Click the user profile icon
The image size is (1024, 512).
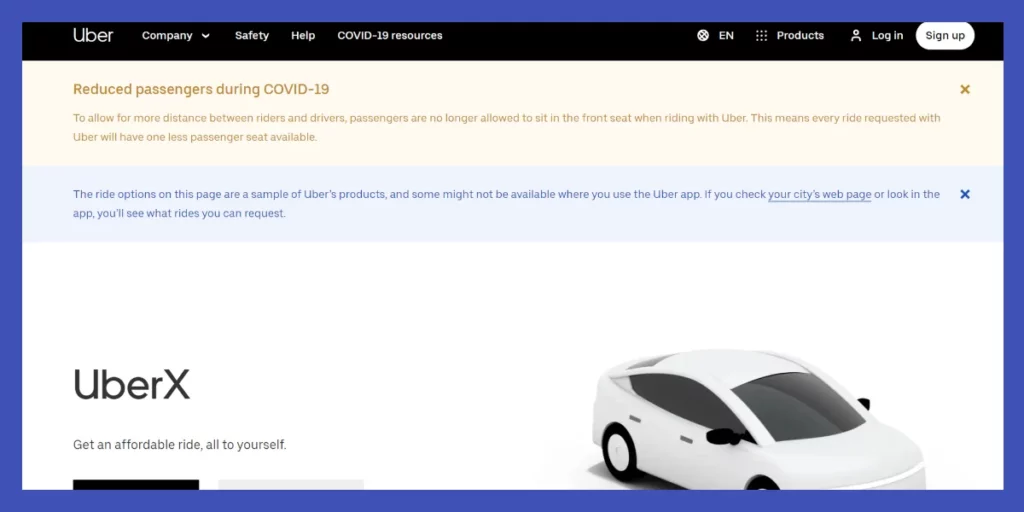pyautogui.click(x=856, y=35)
